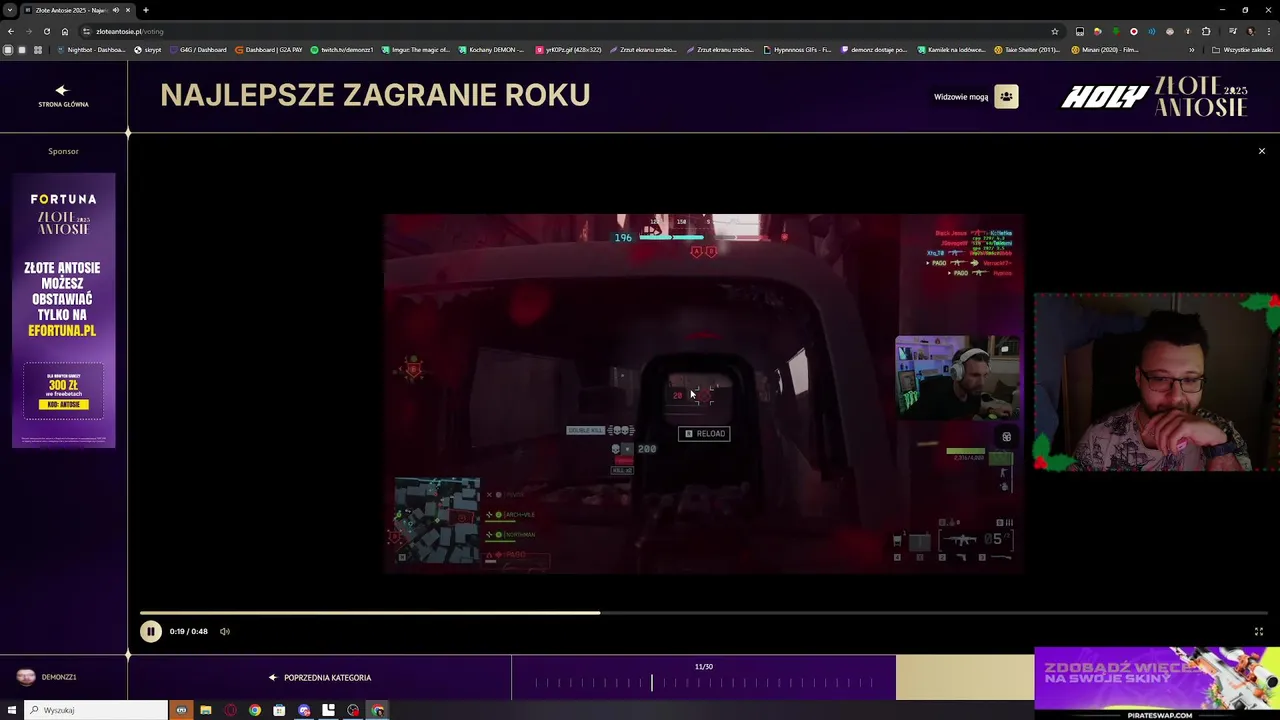
Task: Go back with the browser back arrow
Action: coord(11,31)
